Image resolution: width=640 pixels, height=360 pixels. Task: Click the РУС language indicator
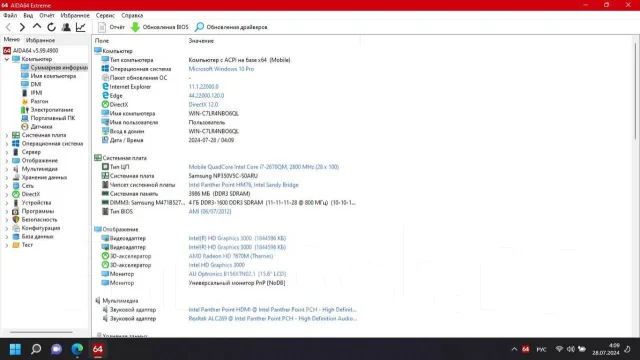click(x=541, y=349)
